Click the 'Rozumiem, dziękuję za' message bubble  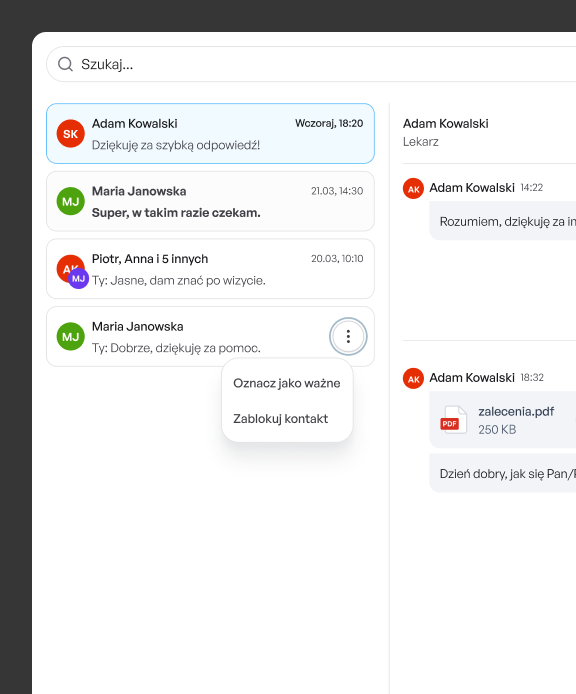click(503, 221)
